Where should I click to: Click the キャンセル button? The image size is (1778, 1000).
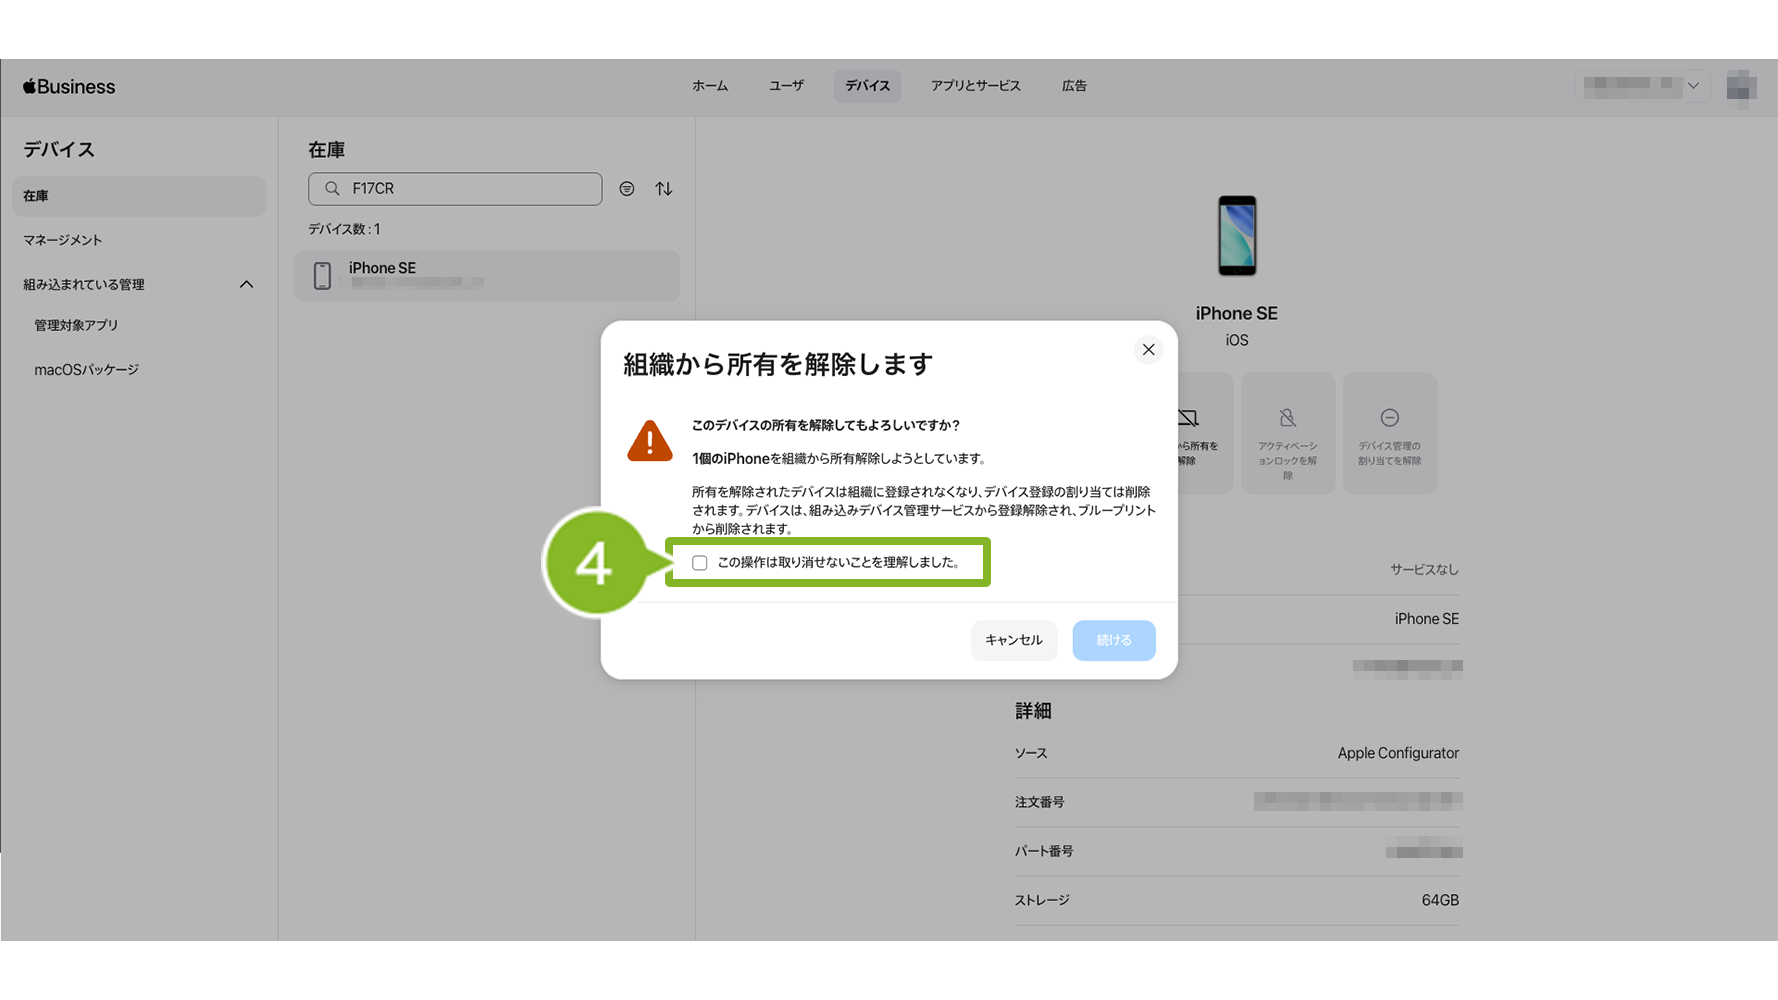(x=1013, y=640)
